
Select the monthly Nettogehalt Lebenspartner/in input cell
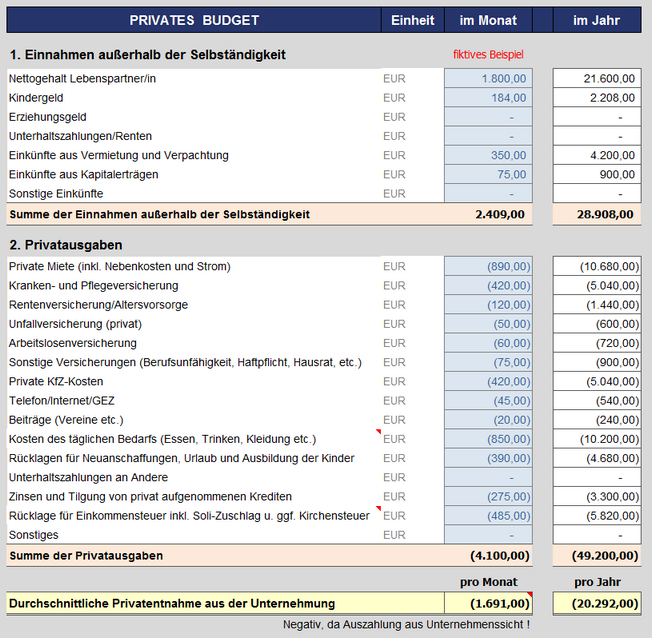pyautogui.click(x=488, y=78)
